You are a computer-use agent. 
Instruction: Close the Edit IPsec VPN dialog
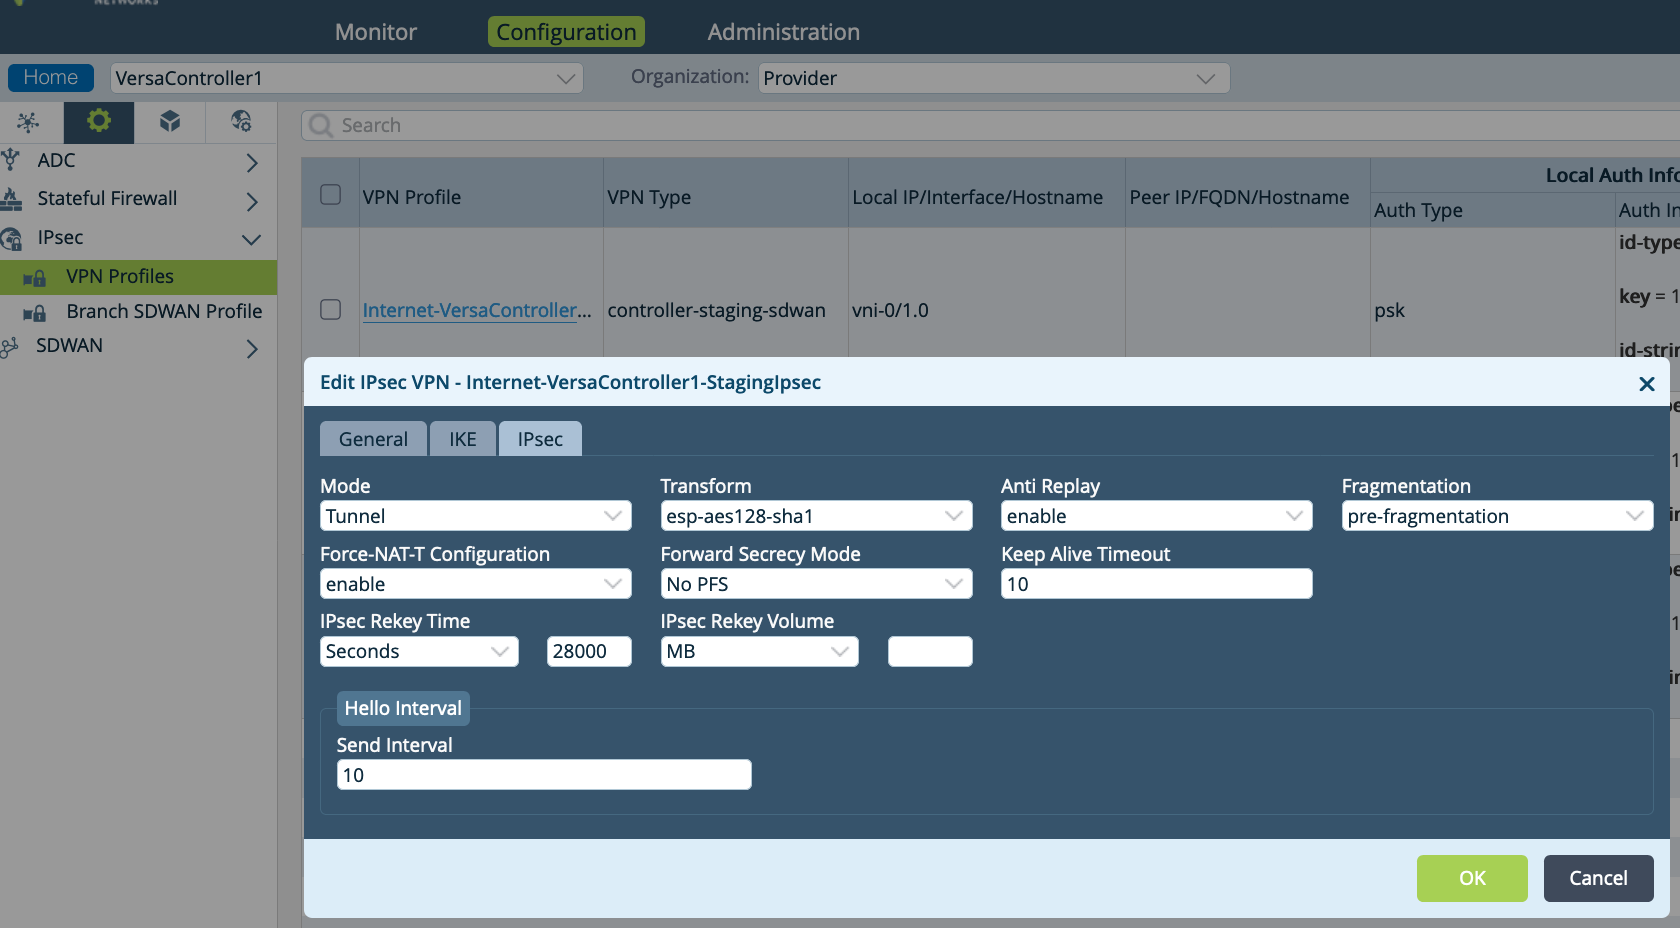point(1647,384)
